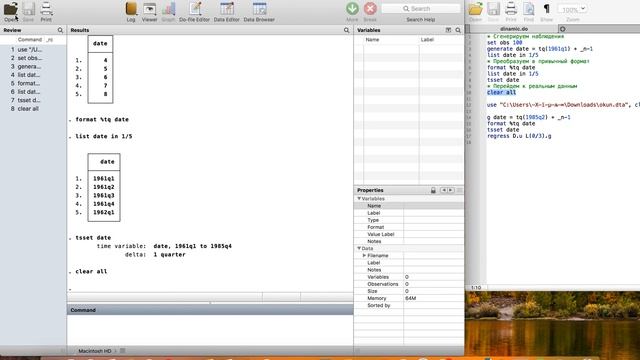Filter the Variables panel
The height and width of the screenshot is (360, 640).
448,30
